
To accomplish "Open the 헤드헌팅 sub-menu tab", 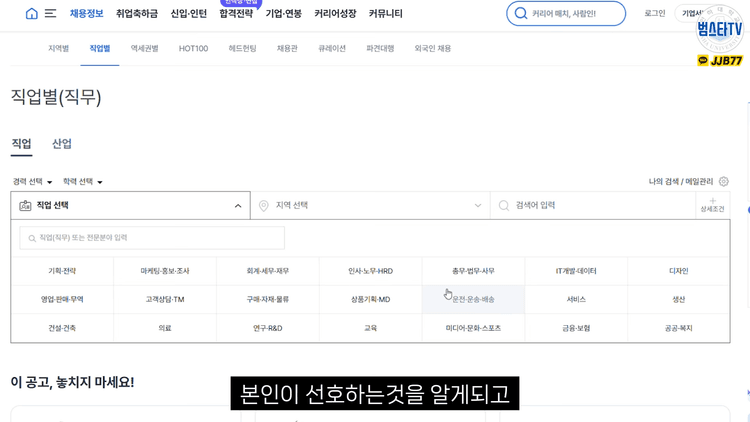I will pyautogui.click(x=242, y=49).
